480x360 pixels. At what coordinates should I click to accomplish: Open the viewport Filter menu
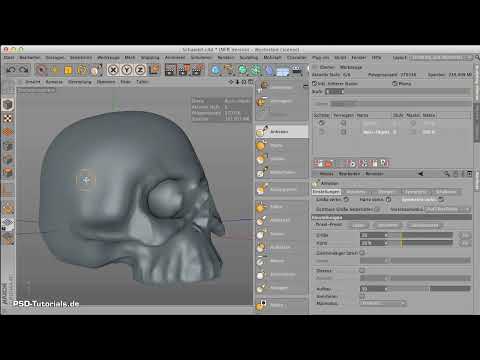pyautogui.click(x=125, y=82)
